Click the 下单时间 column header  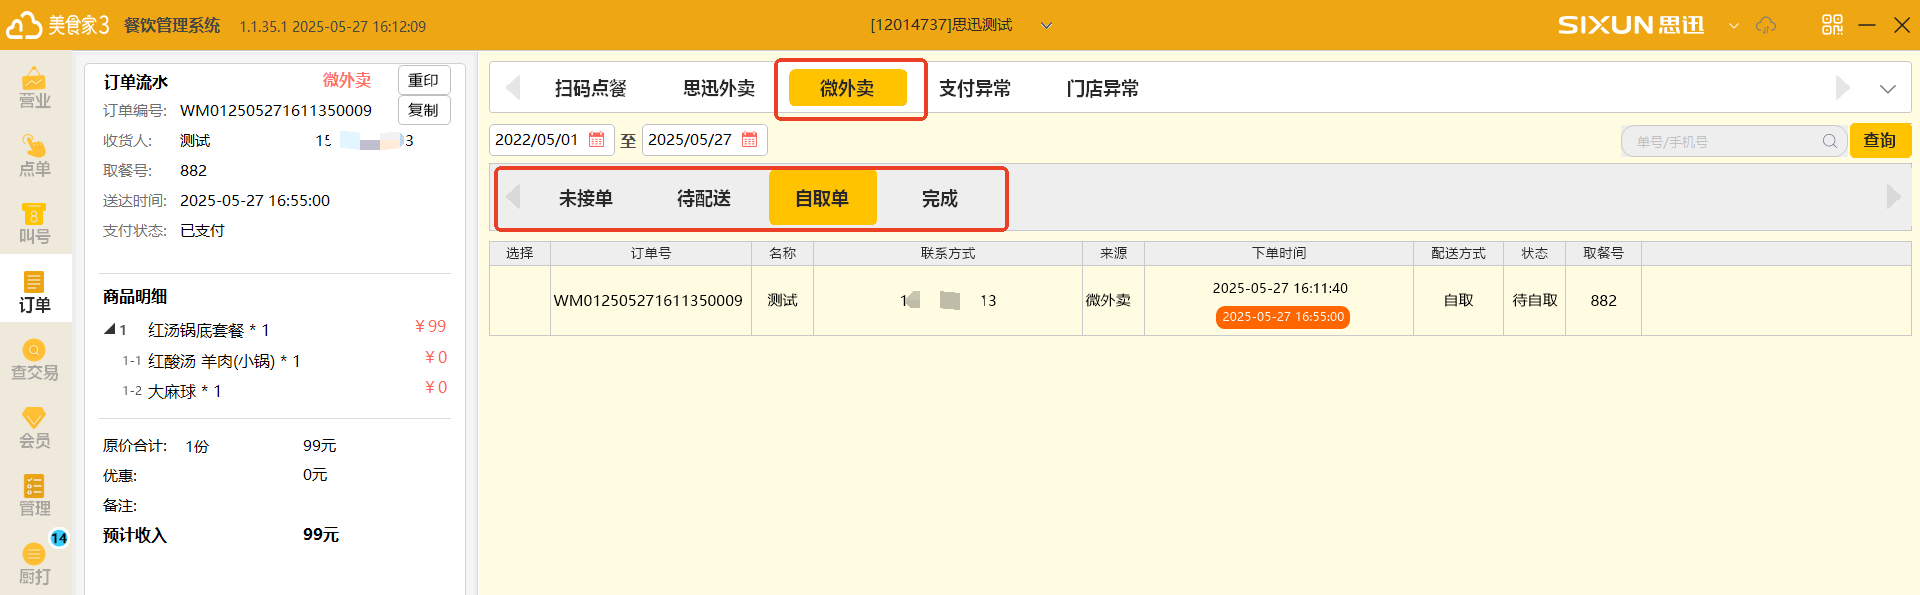pyautogui.click(x=1279, y=253)
